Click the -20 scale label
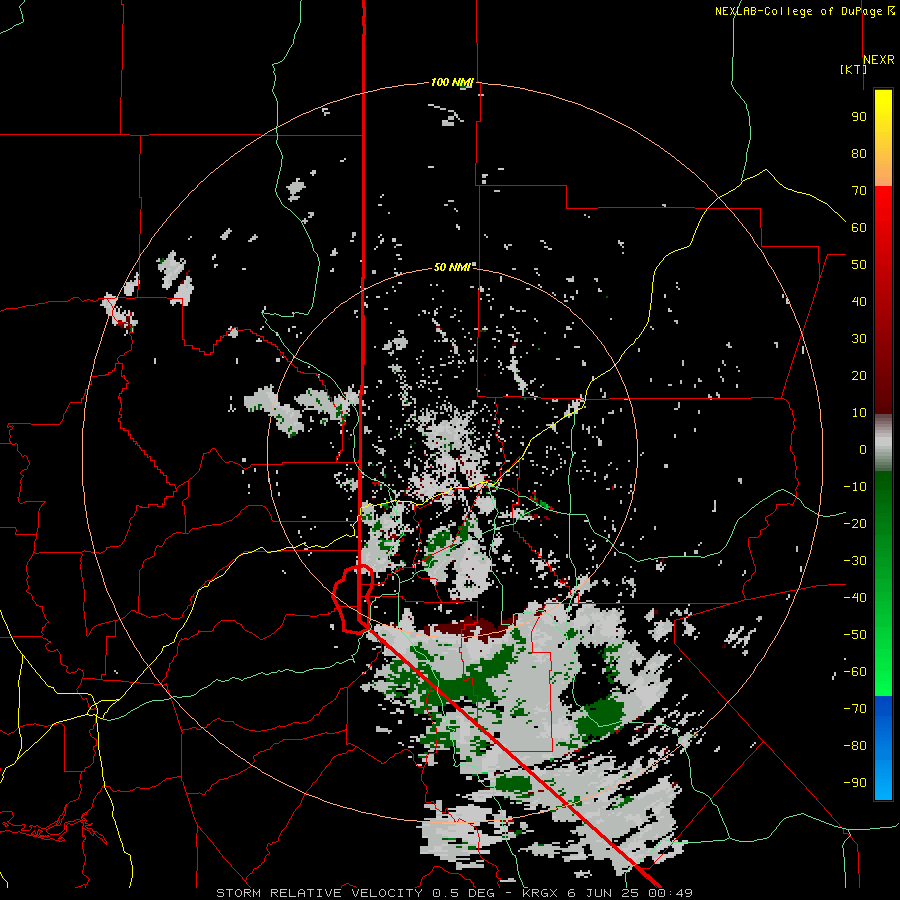Screen dimensions: 900x900 pyautogui.click(x=855, y=523)
